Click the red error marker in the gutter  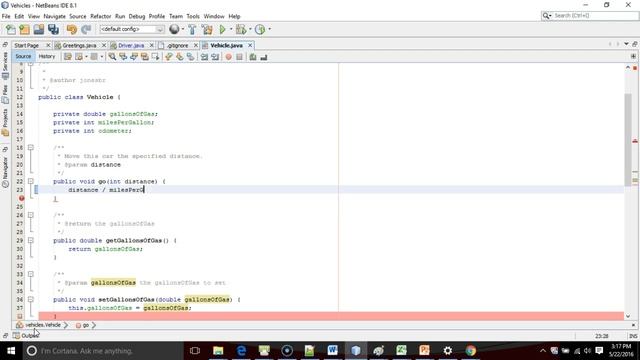(x=21, y=198)
